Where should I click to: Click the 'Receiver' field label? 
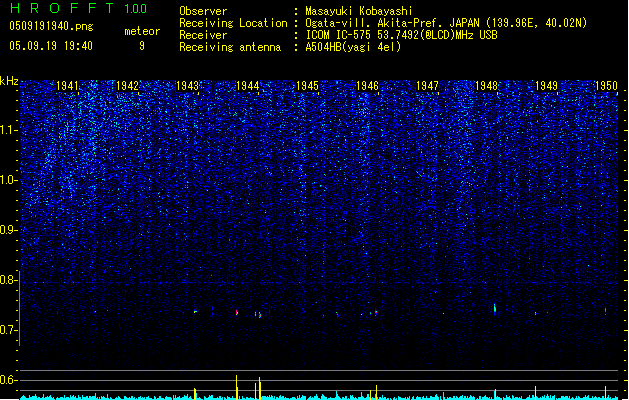pyautogui.click(x=203, y=35)
